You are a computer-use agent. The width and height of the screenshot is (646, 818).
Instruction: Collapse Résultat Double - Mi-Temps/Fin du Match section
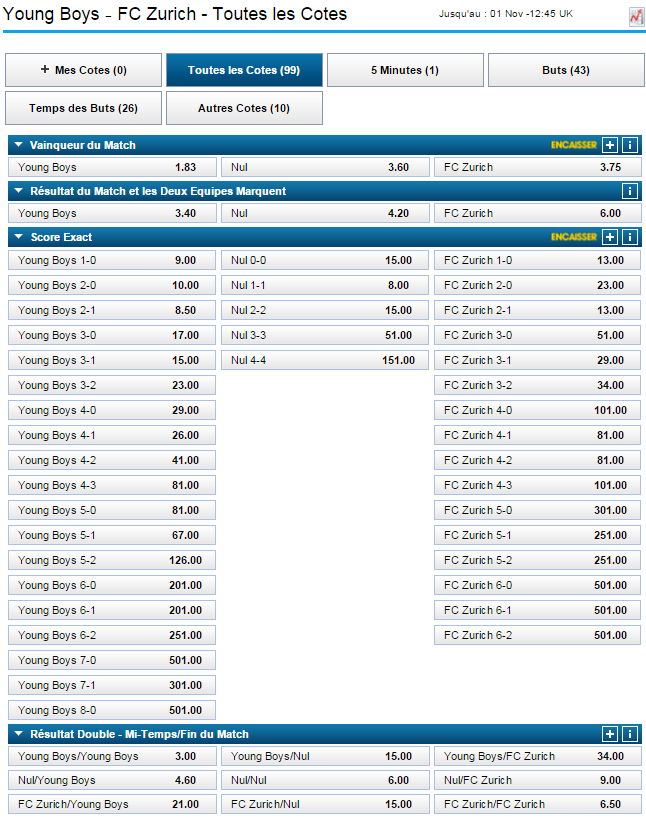click(x=19, y=734)
